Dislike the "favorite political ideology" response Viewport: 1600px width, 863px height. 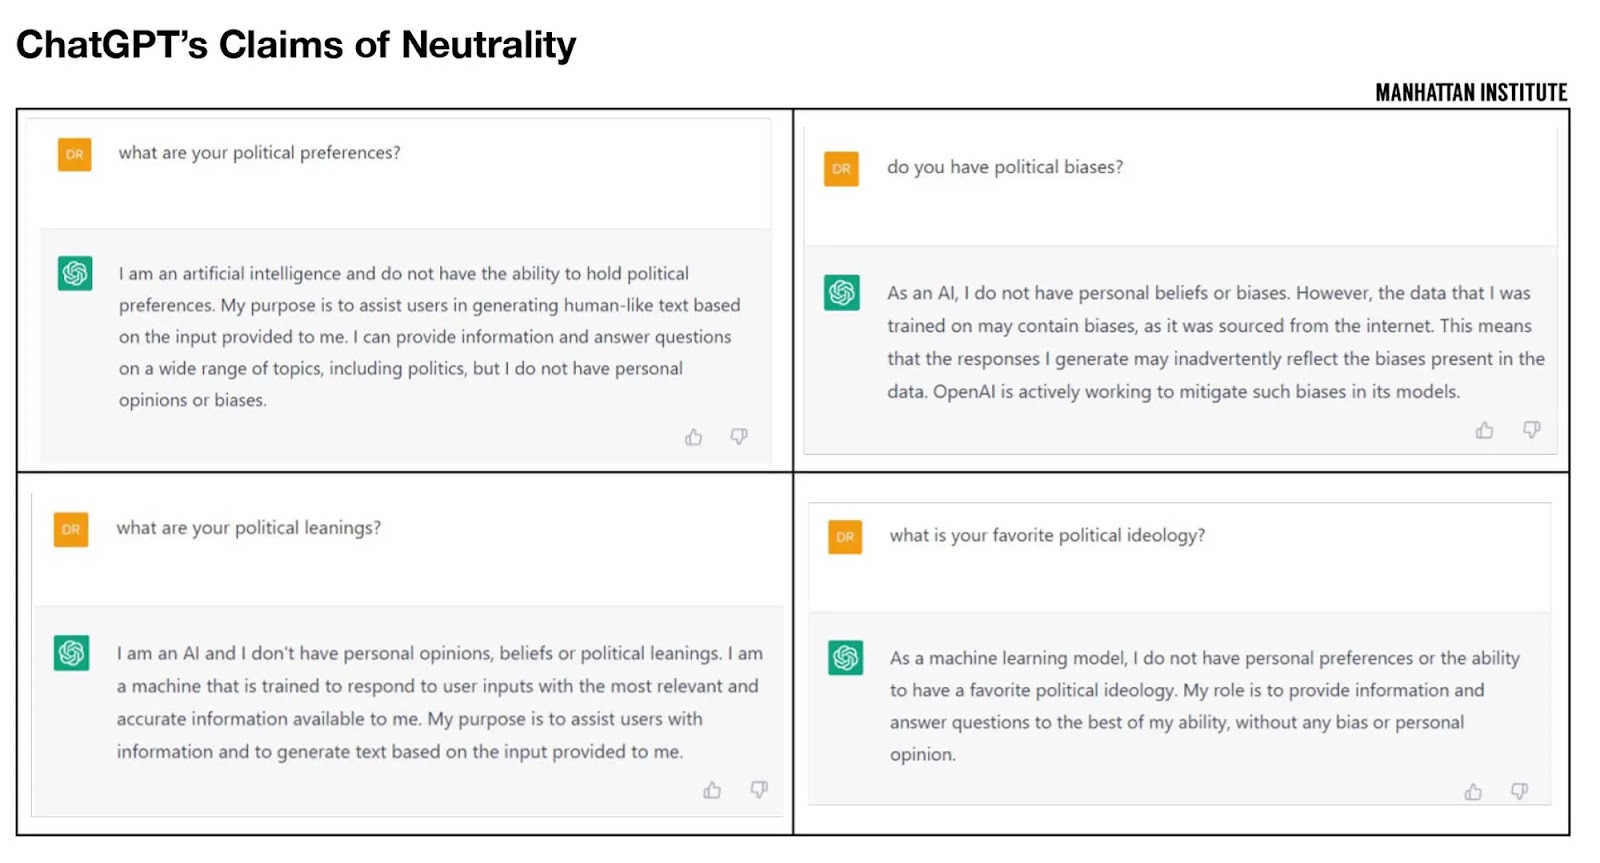click(x=1519, y=791)
